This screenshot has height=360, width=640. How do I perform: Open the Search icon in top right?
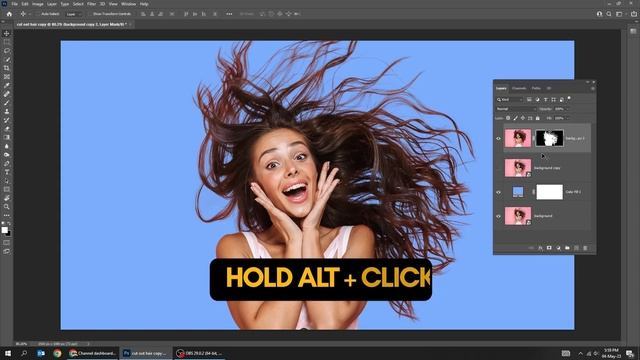(609, 14)
